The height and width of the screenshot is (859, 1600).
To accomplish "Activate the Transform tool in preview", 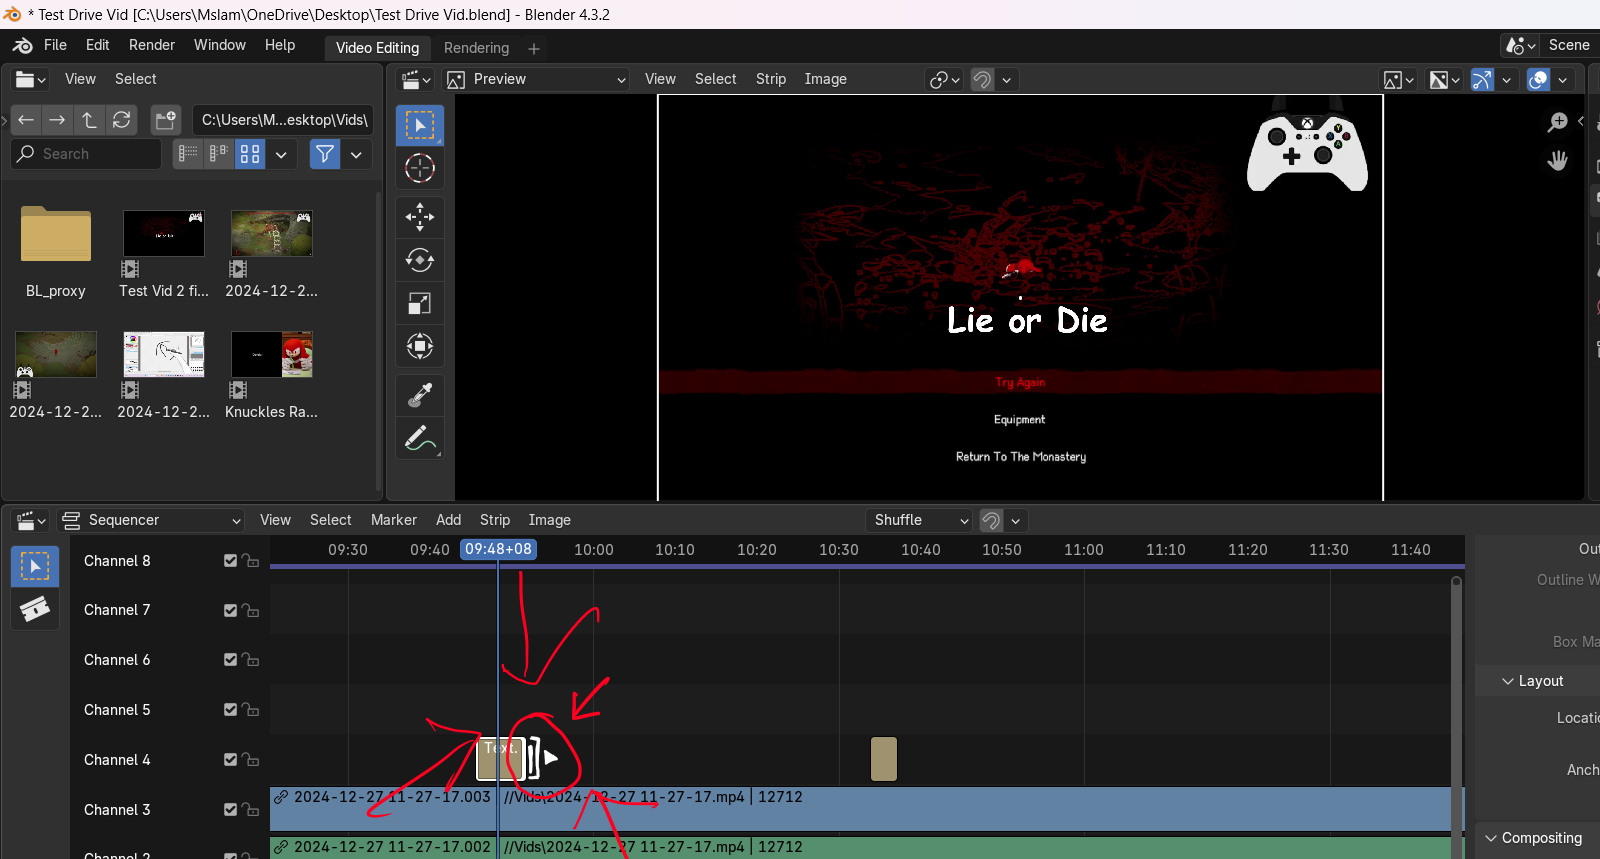I will tap(420, 347).
